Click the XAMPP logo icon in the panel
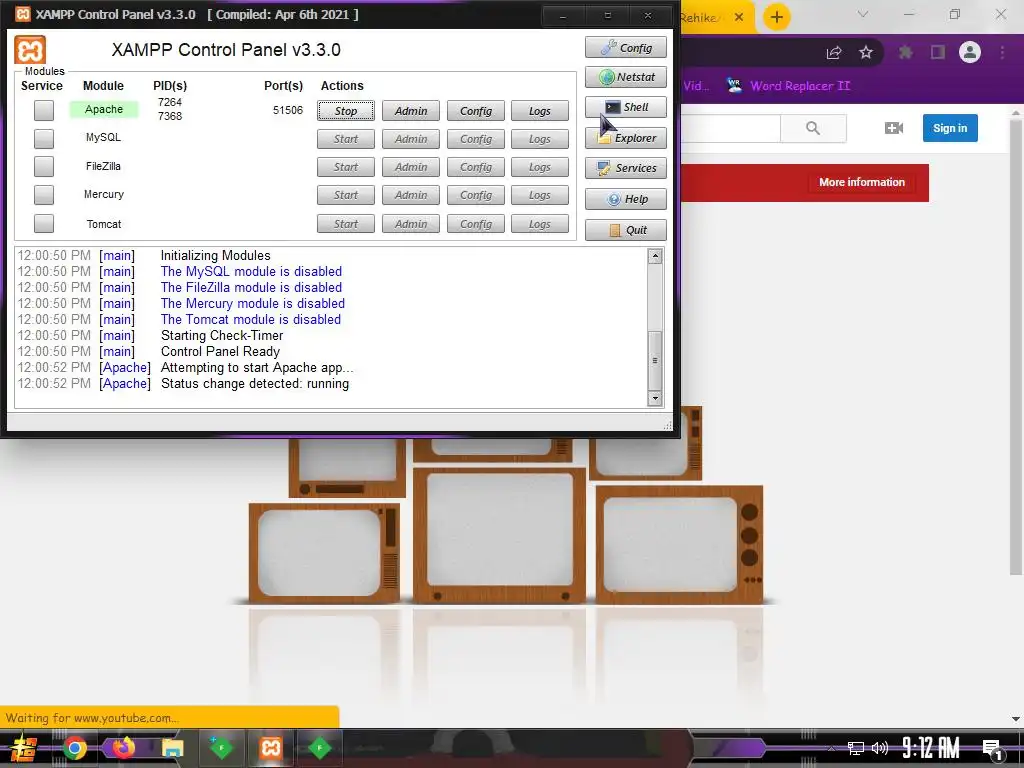Screen dimensions: 1024x768 tap(30, 50)
